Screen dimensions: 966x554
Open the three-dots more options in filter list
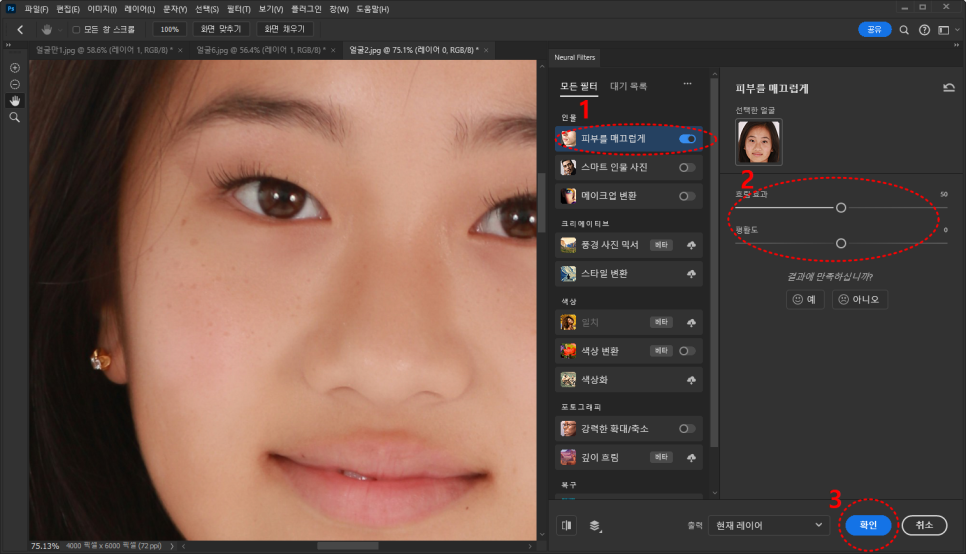[688, 84]
